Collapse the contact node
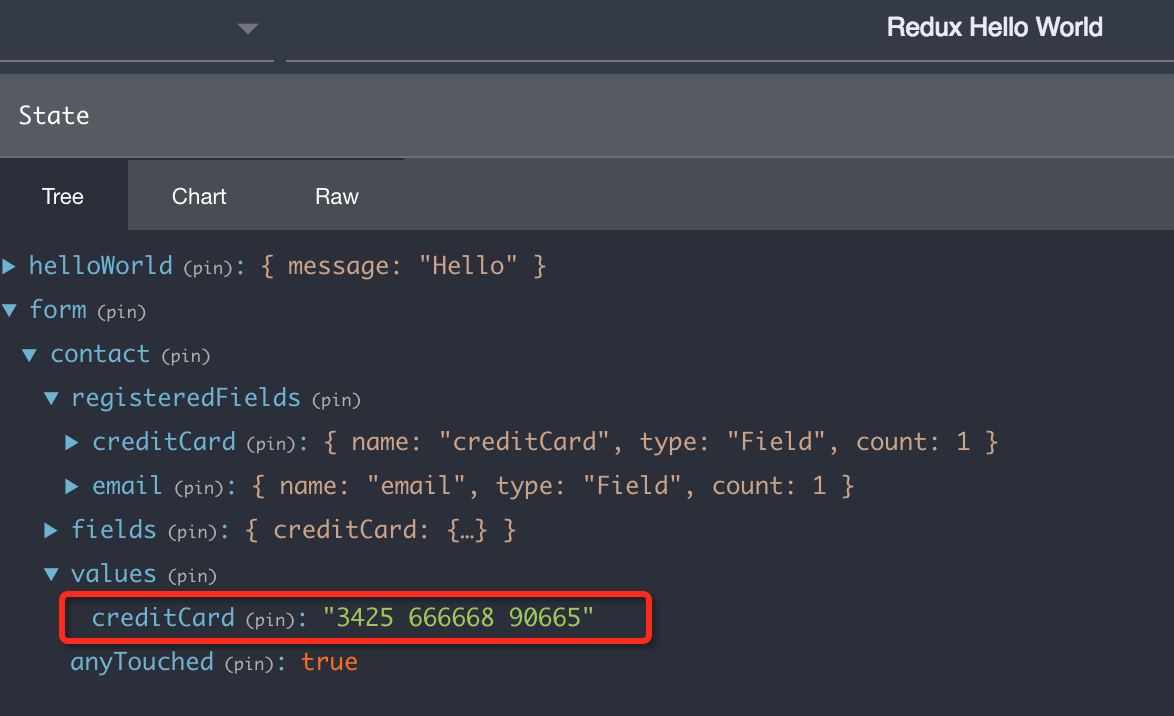 pyautogui.click(x=29, y=354)
